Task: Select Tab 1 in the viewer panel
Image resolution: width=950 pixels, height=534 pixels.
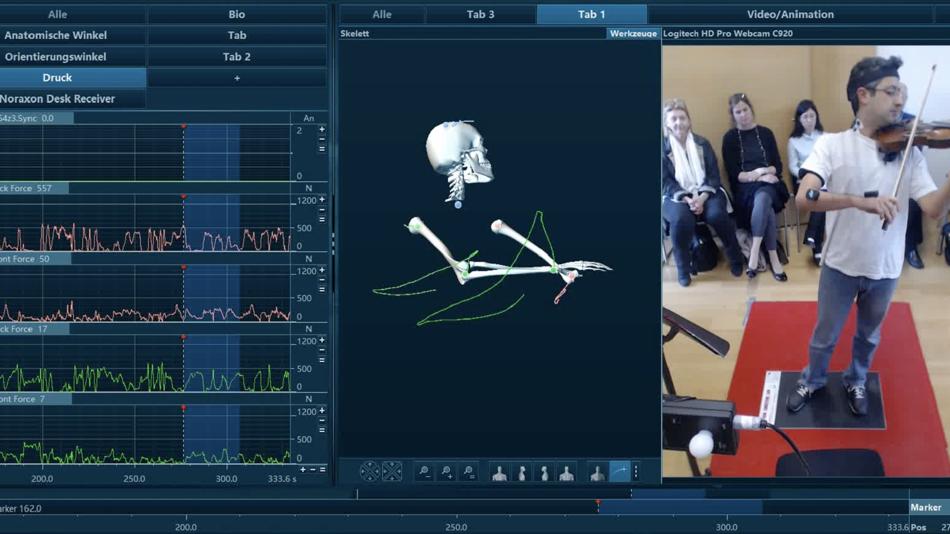Action: tap(591, 14)
